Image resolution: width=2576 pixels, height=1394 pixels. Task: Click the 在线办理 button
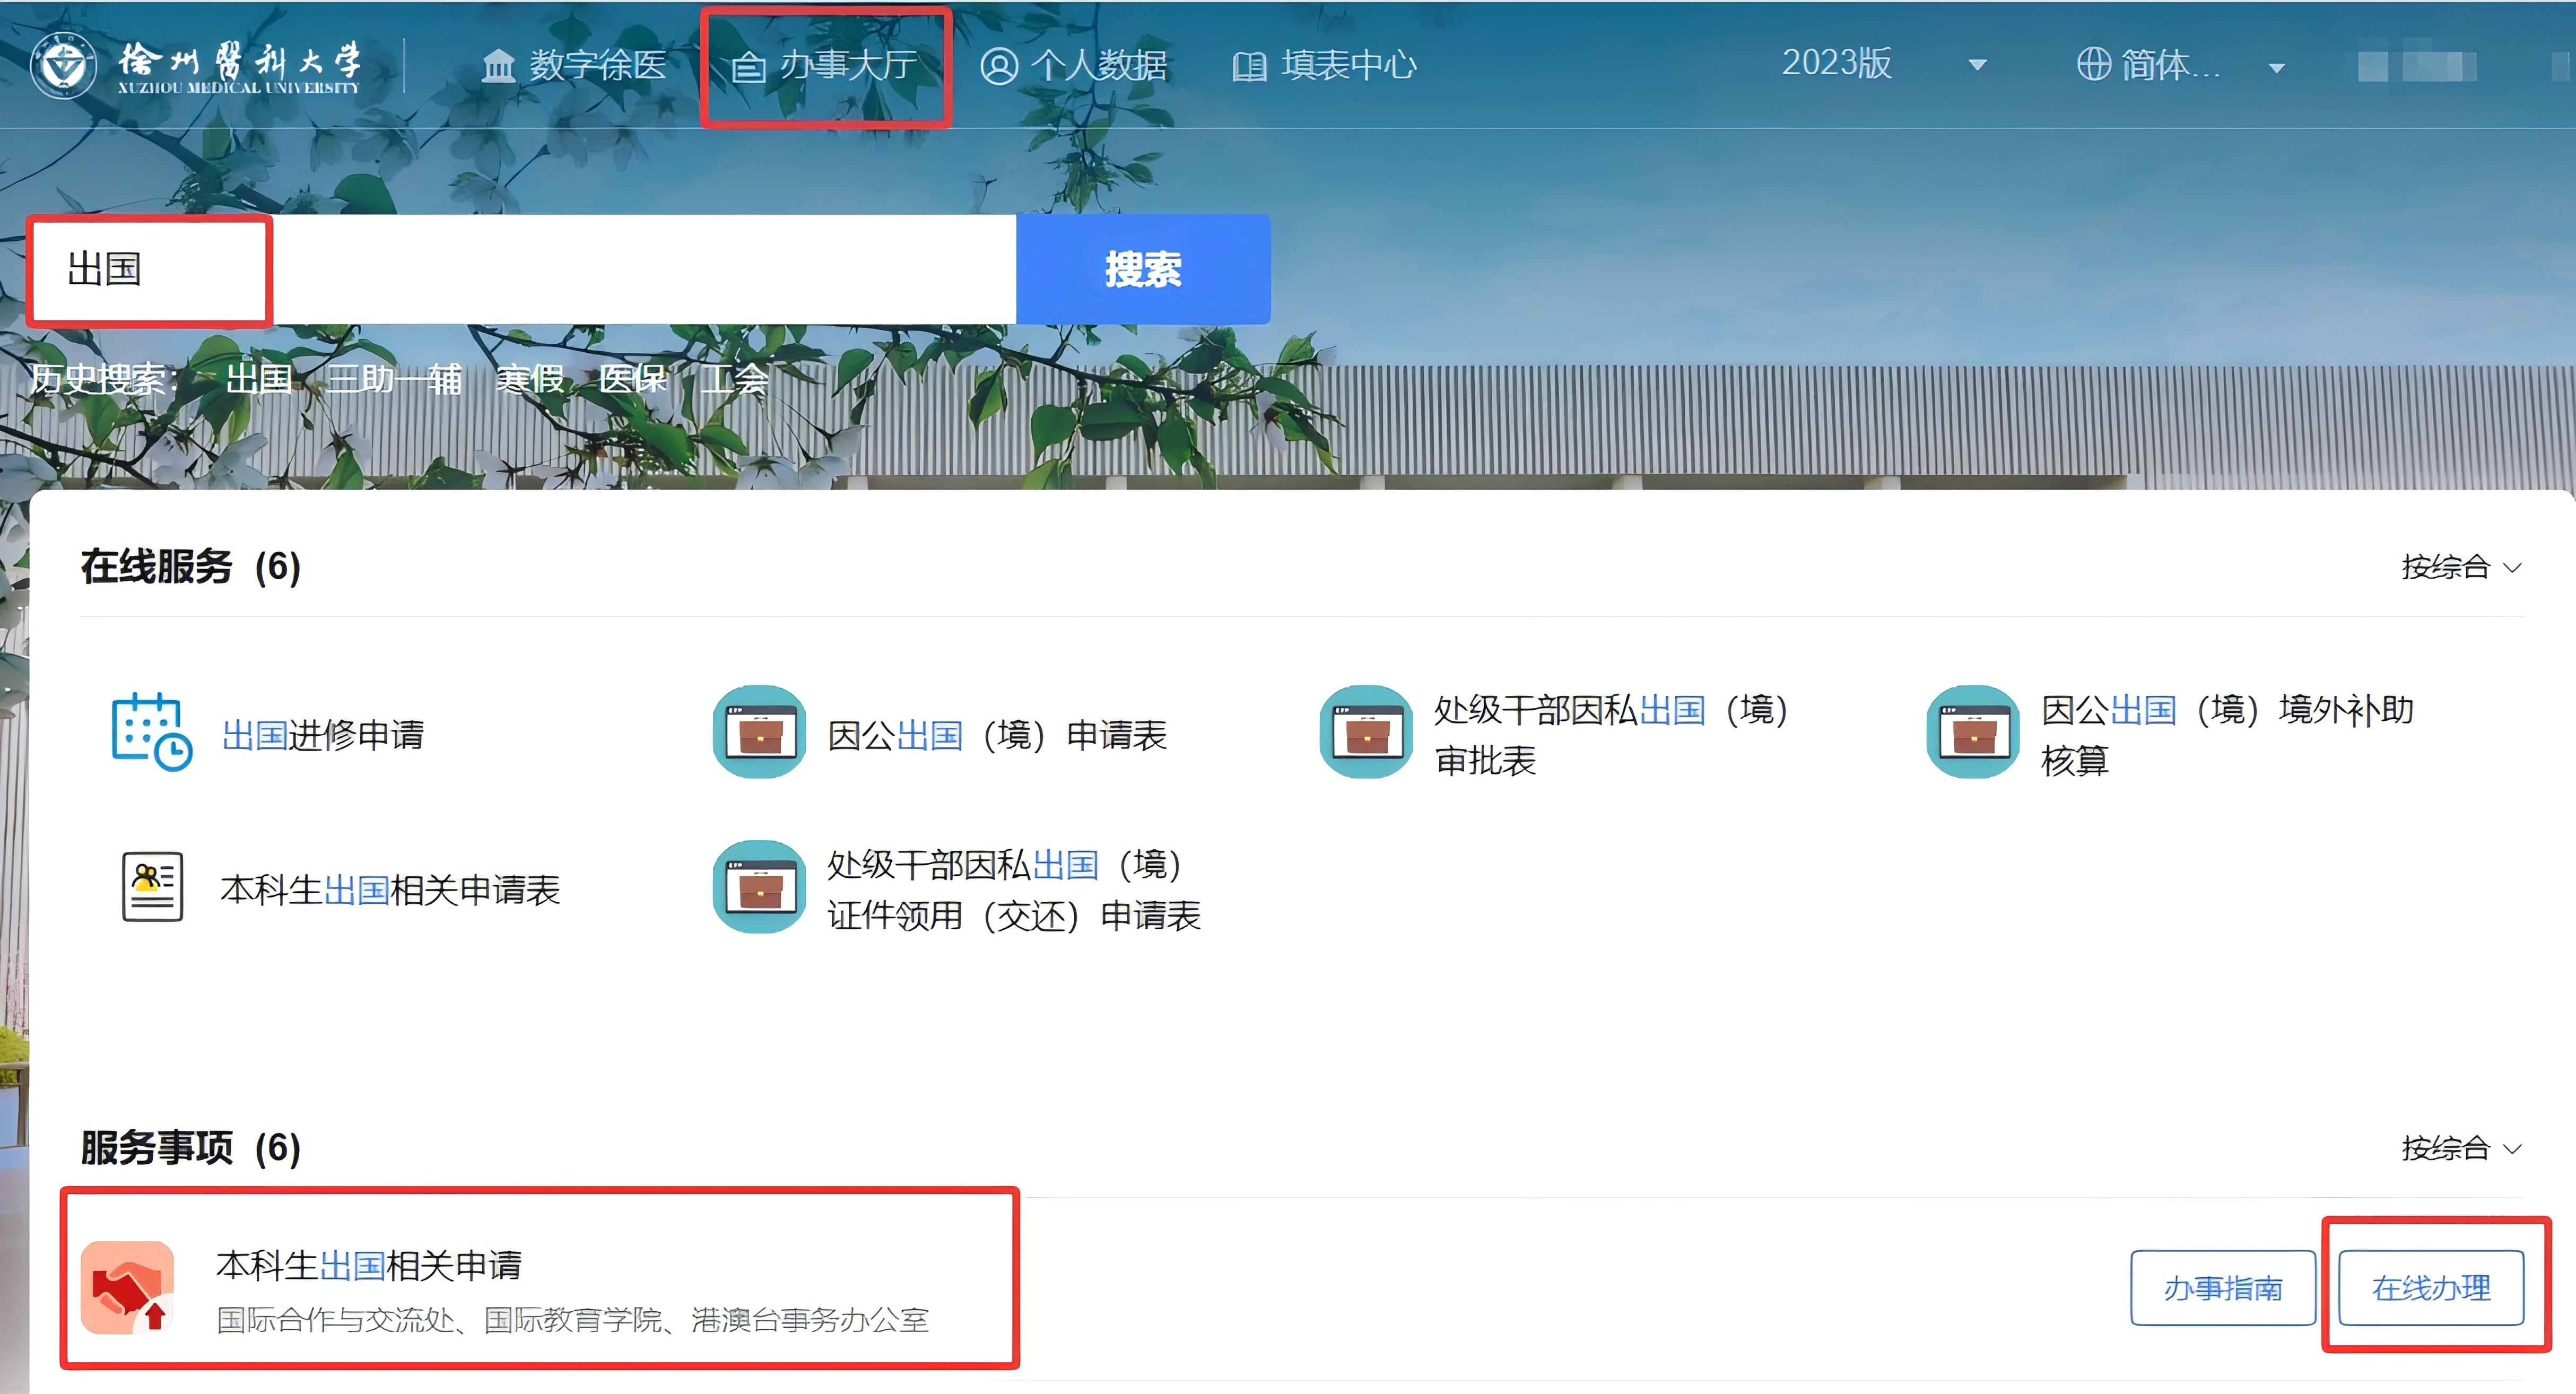[2431, 1288]
